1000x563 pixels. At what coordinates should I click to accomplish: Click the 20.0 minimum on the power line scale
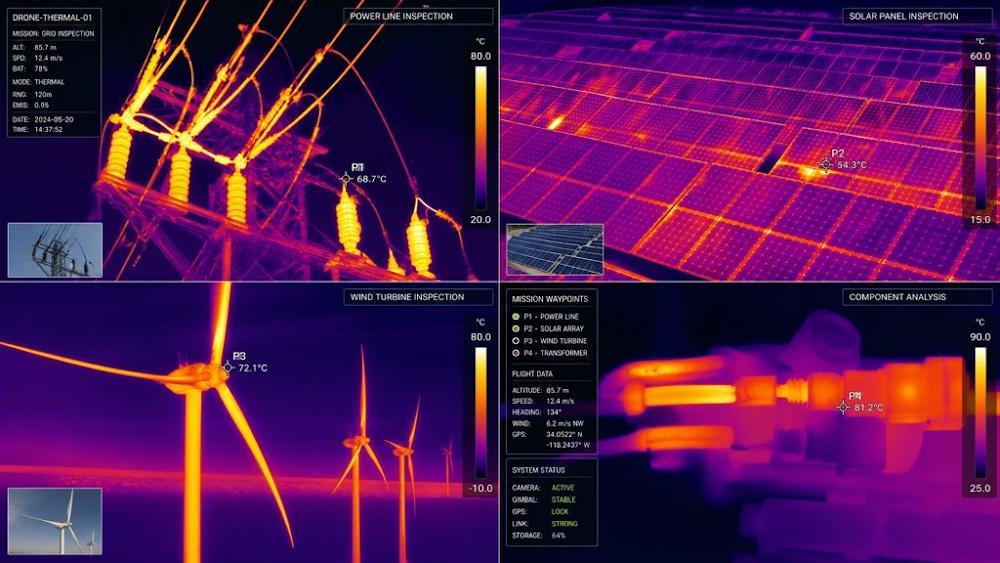[480, 219]
